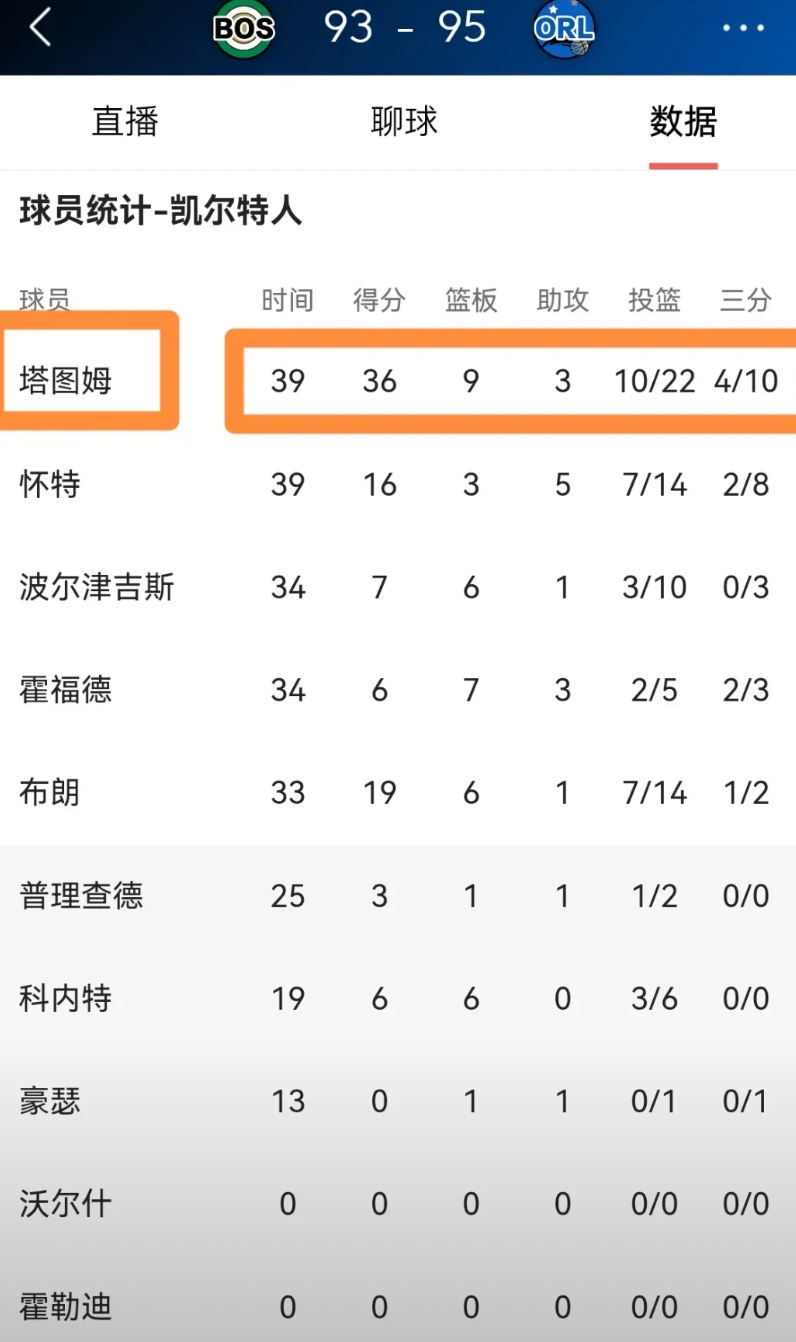This screenshot has width=796, height=1342.
Task: Select player 波尔津吉斯 row
Action: tap(398, 587)
